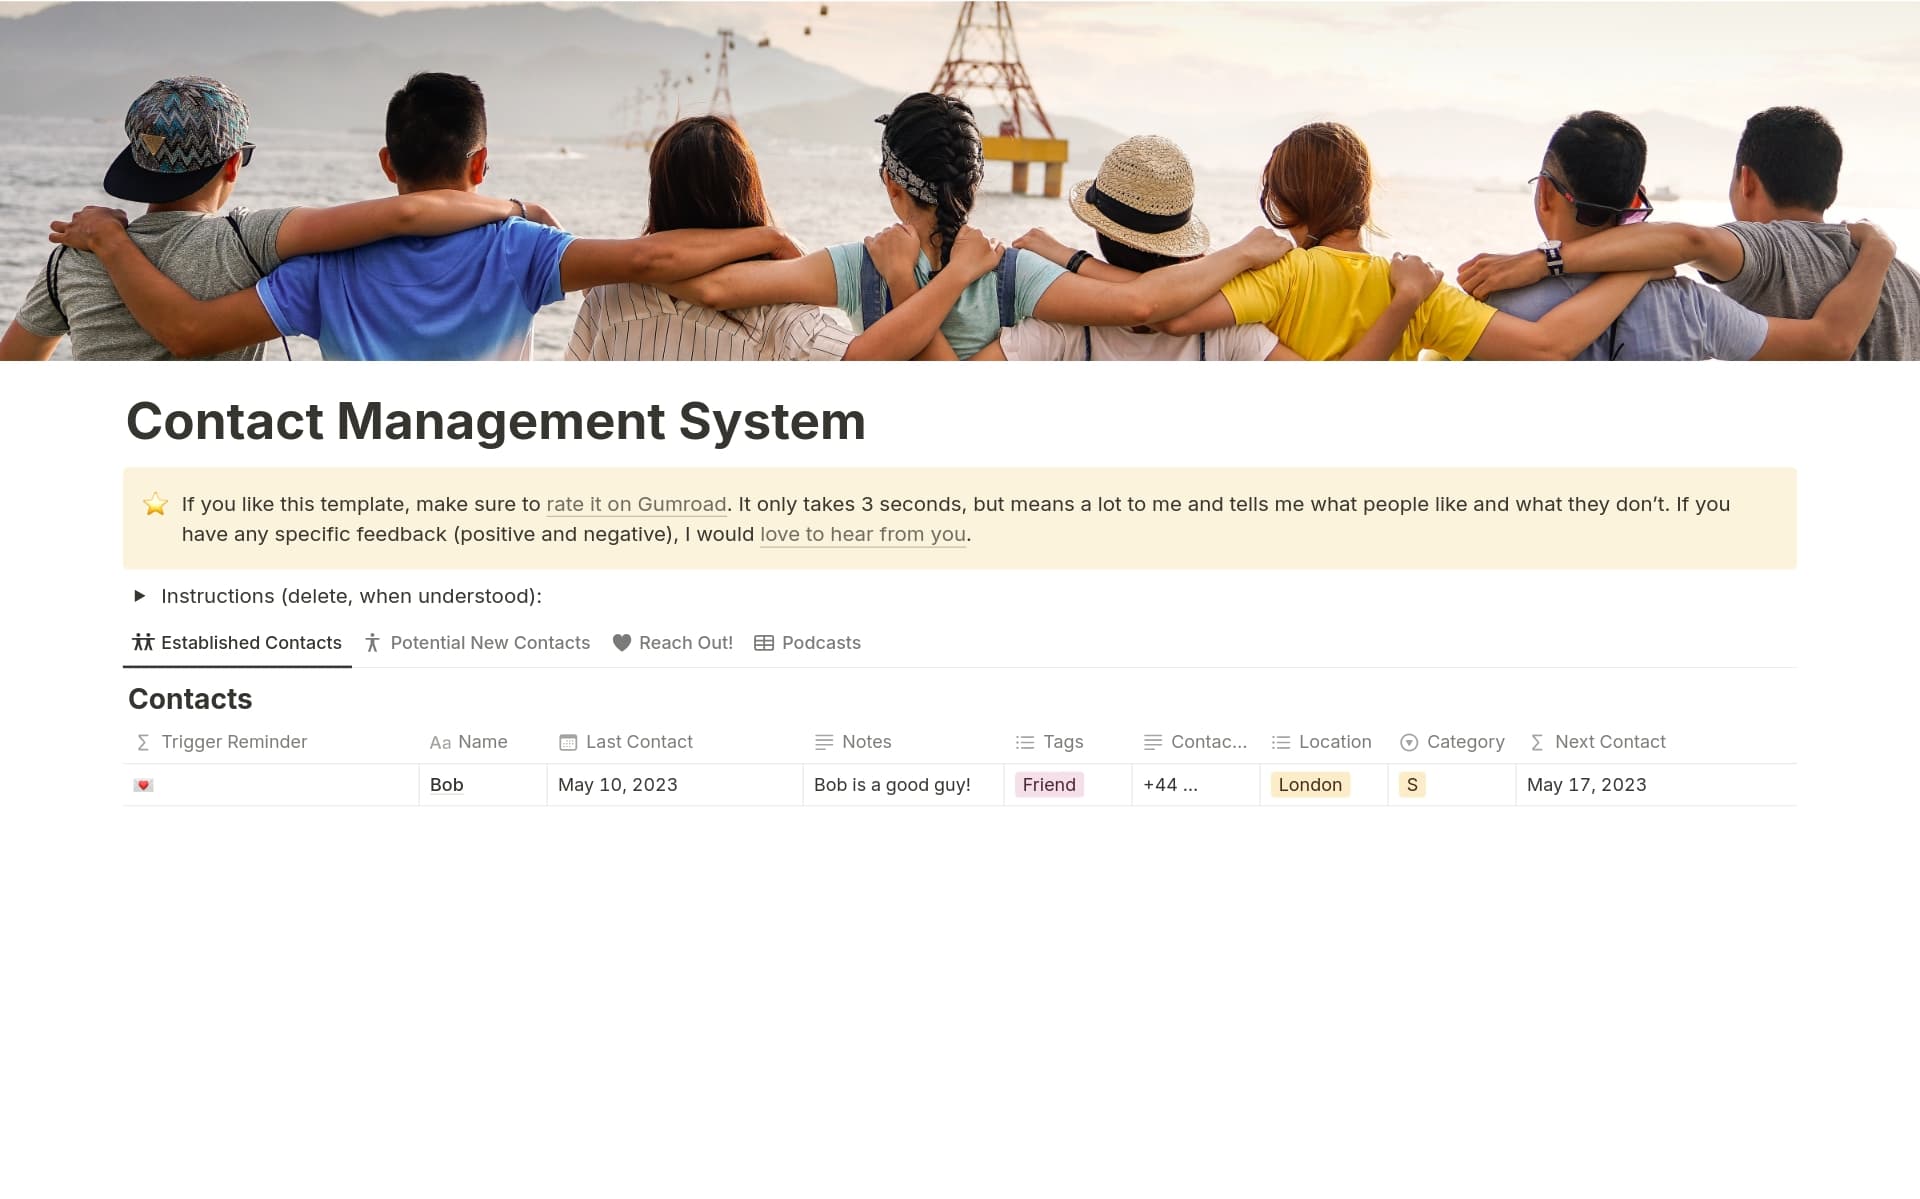Click the Σ icon on Trigger Reminder column

(141, 742)
